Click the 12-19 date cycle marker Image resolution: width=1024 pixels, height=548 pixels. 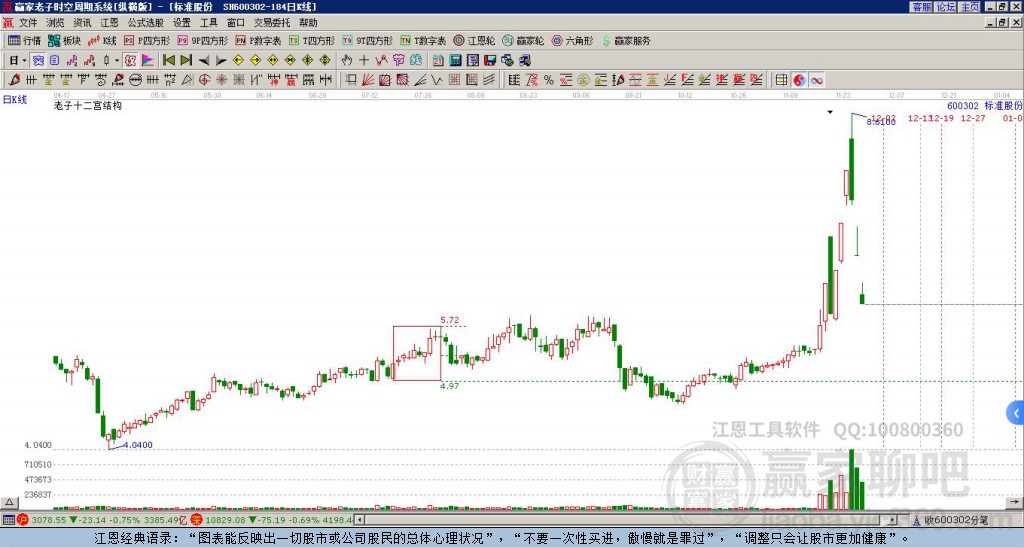pyautogui.click(x=942, y=118)
